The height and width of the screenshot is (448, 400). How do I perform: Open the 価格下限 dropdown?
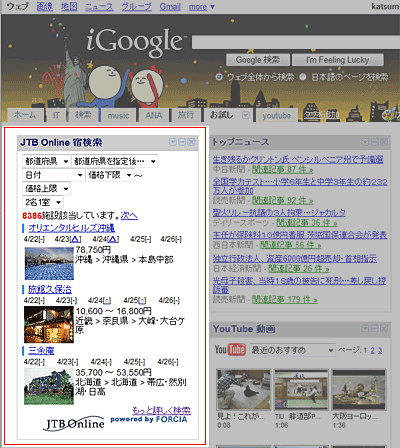coord(110,175)
